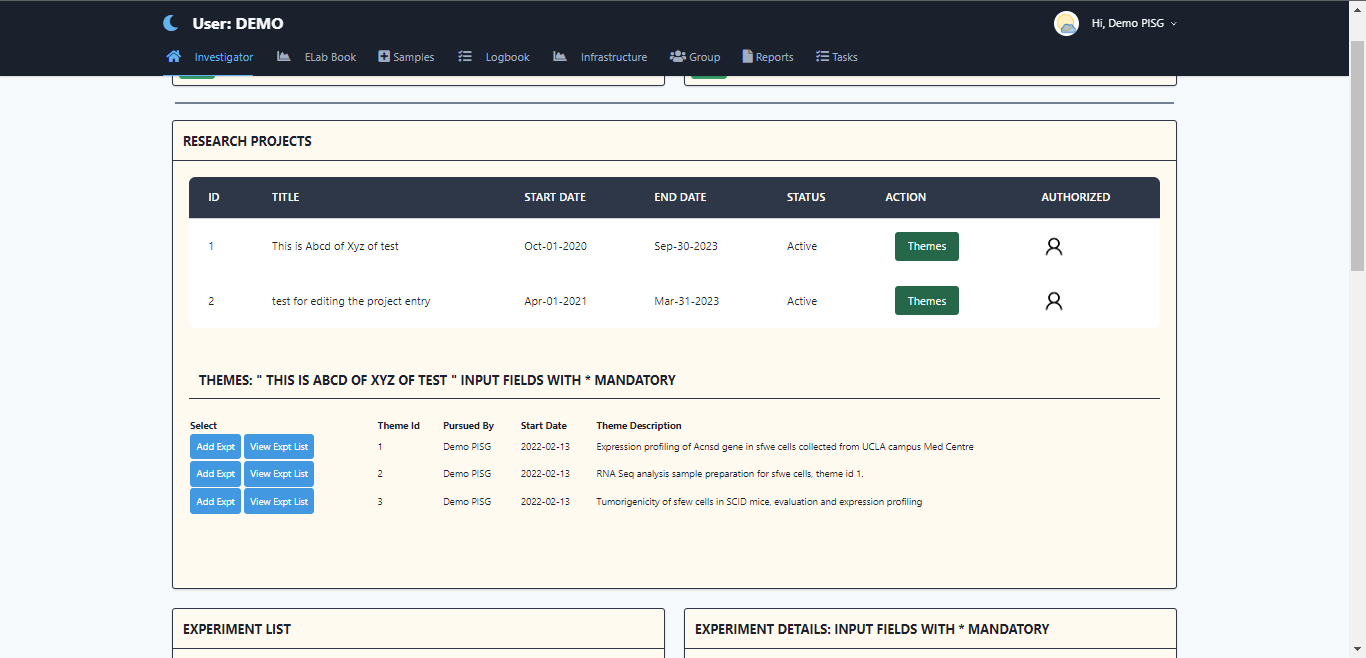This screenshot has height=658, width=1366.
Task: Click the list icon beside Logbook
Action: click(465, 57)
